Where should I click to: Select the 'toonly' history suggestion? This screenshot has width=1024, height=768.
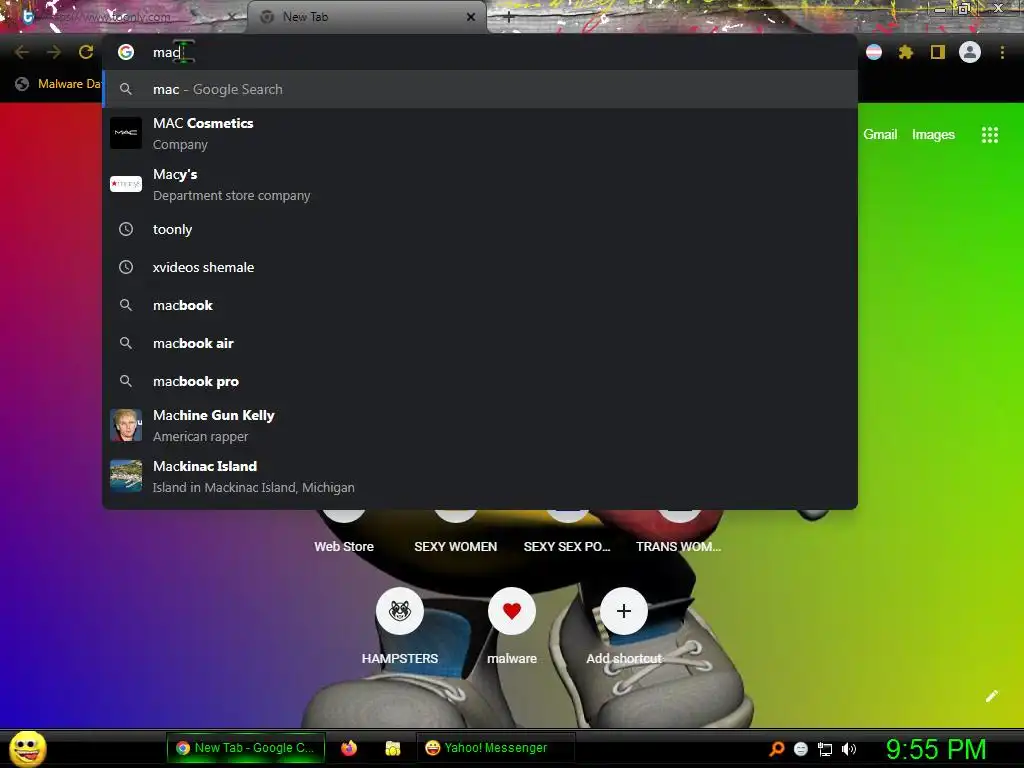pyautogui.click(x=480, y=229)
